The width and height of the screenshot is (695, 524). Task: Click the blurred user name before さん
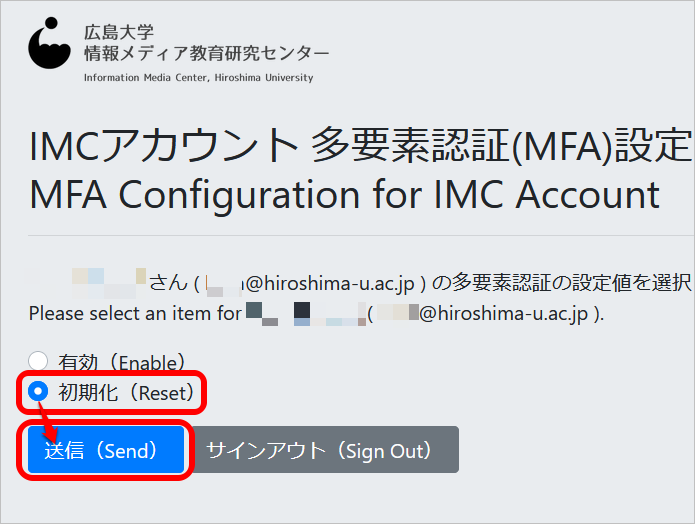(x=109, y=283)
